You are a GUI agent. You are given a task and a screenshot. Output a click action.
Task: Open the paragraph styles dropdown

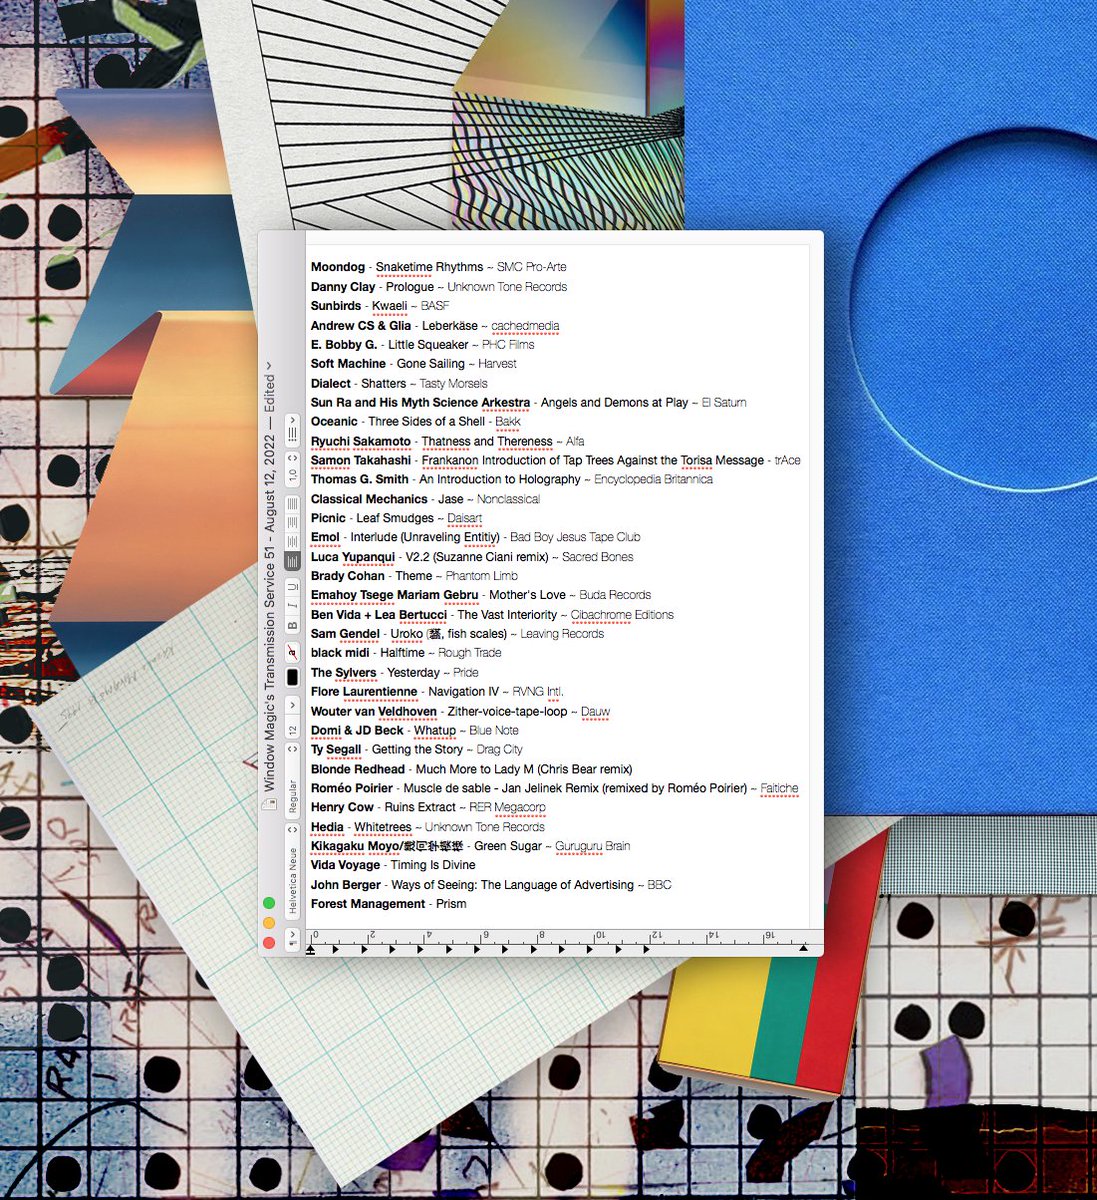[292, 938]
